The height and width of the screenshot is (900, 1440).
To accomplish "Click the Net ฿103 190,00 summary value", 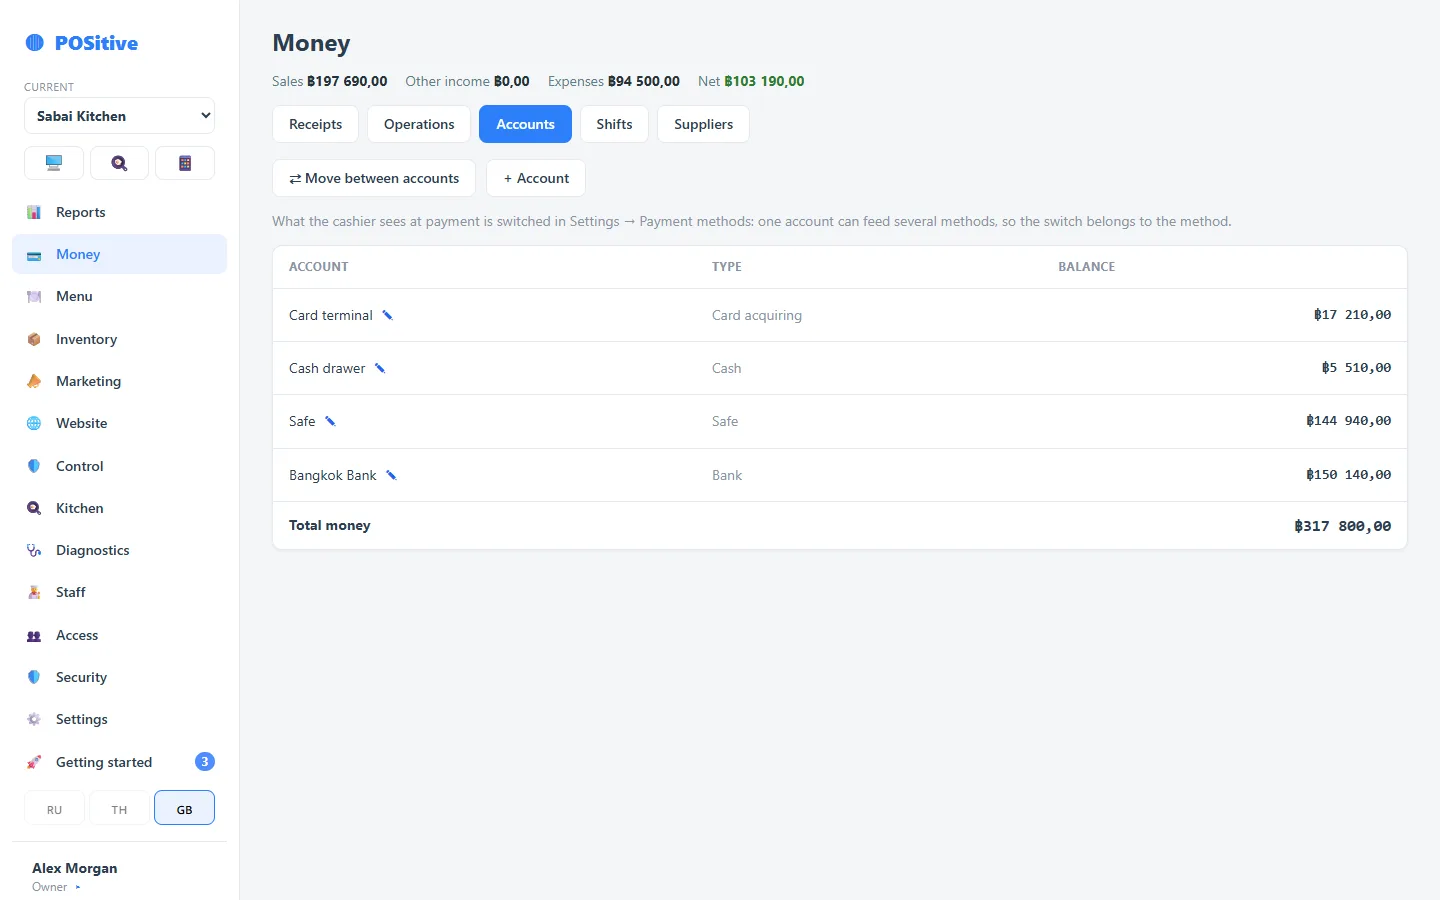I will tap(751, 81).
